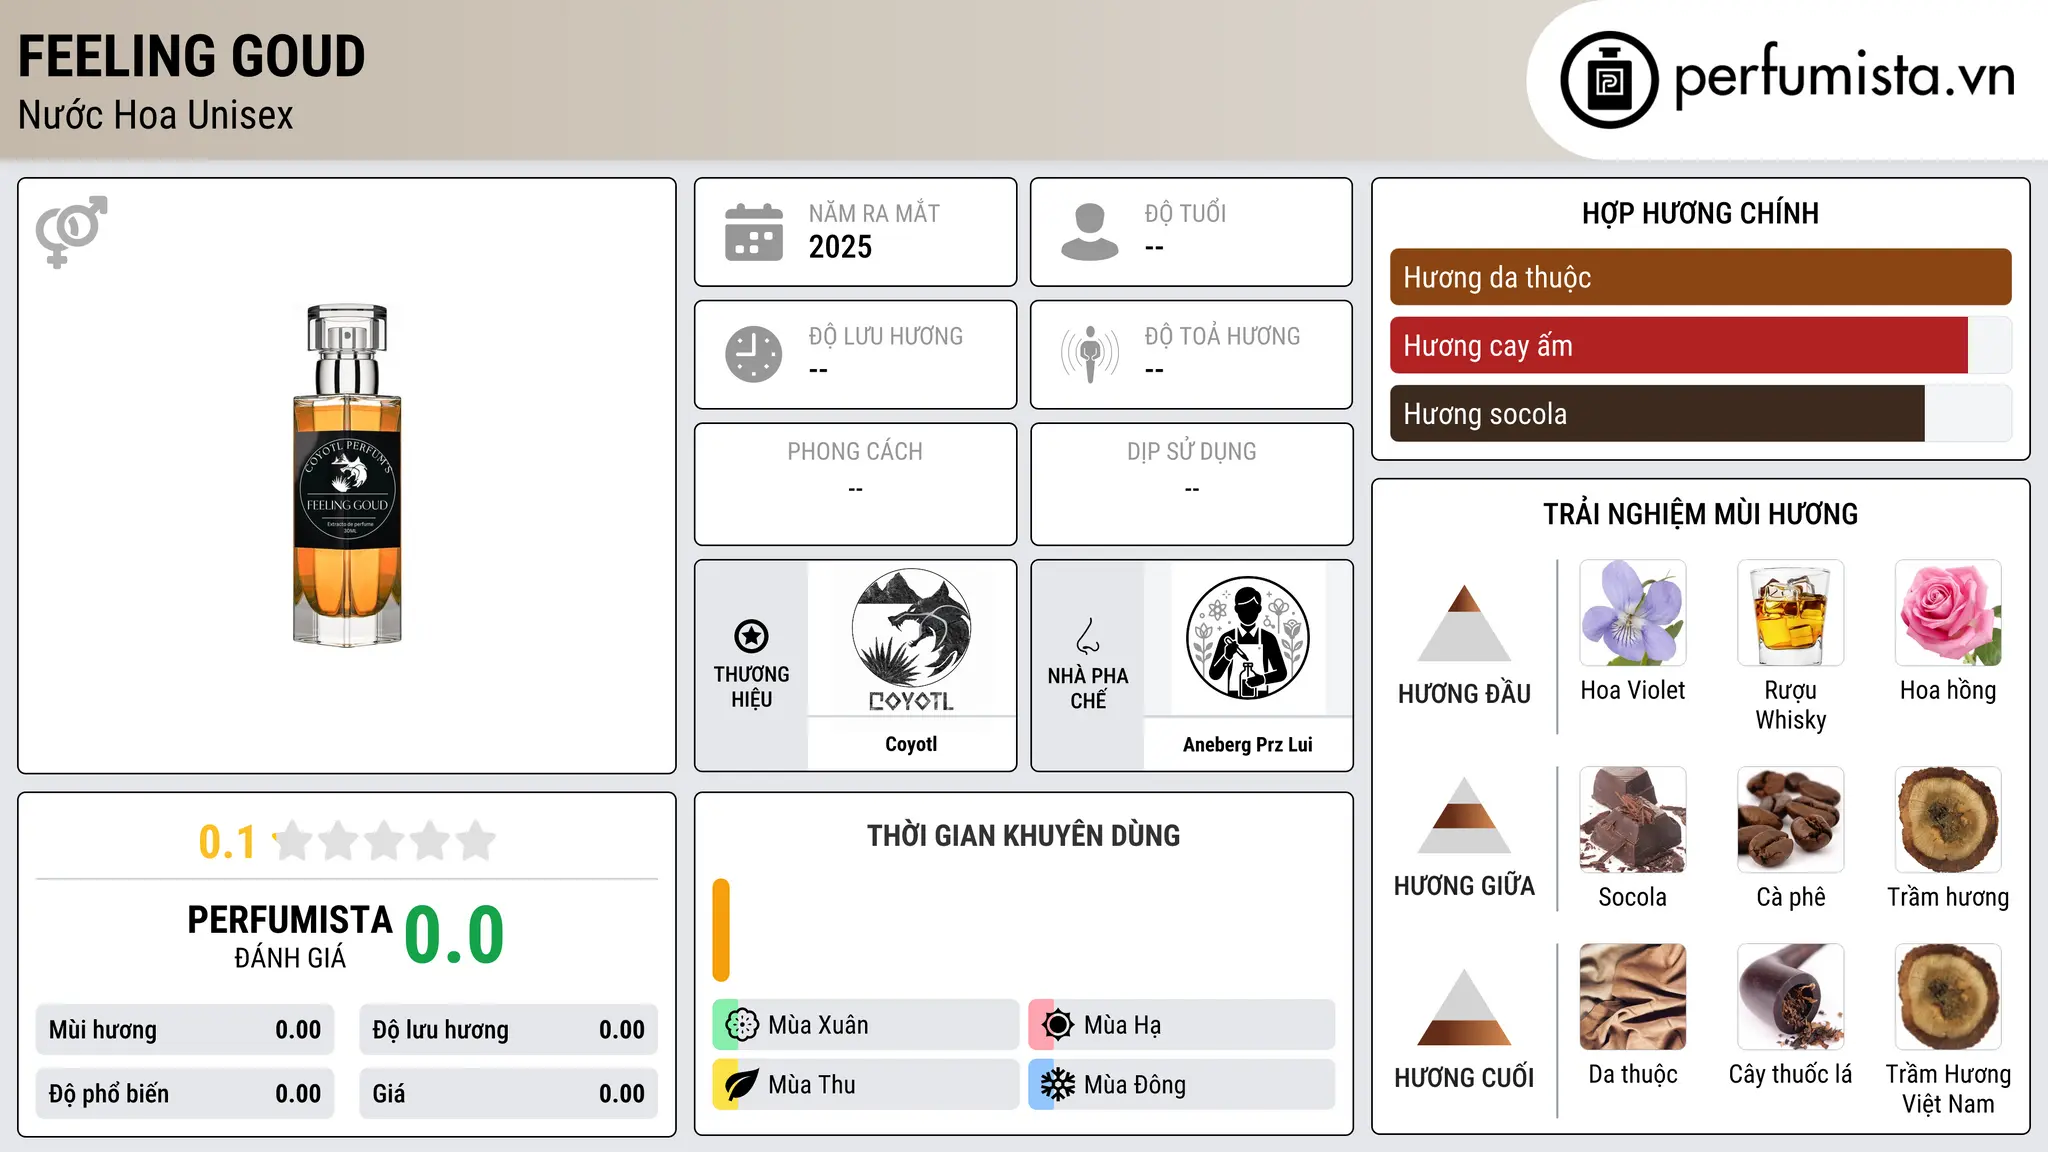Open the Trầm hương middle note image
This screenshot has width=2048, height=1152.
click(1948, 820)
